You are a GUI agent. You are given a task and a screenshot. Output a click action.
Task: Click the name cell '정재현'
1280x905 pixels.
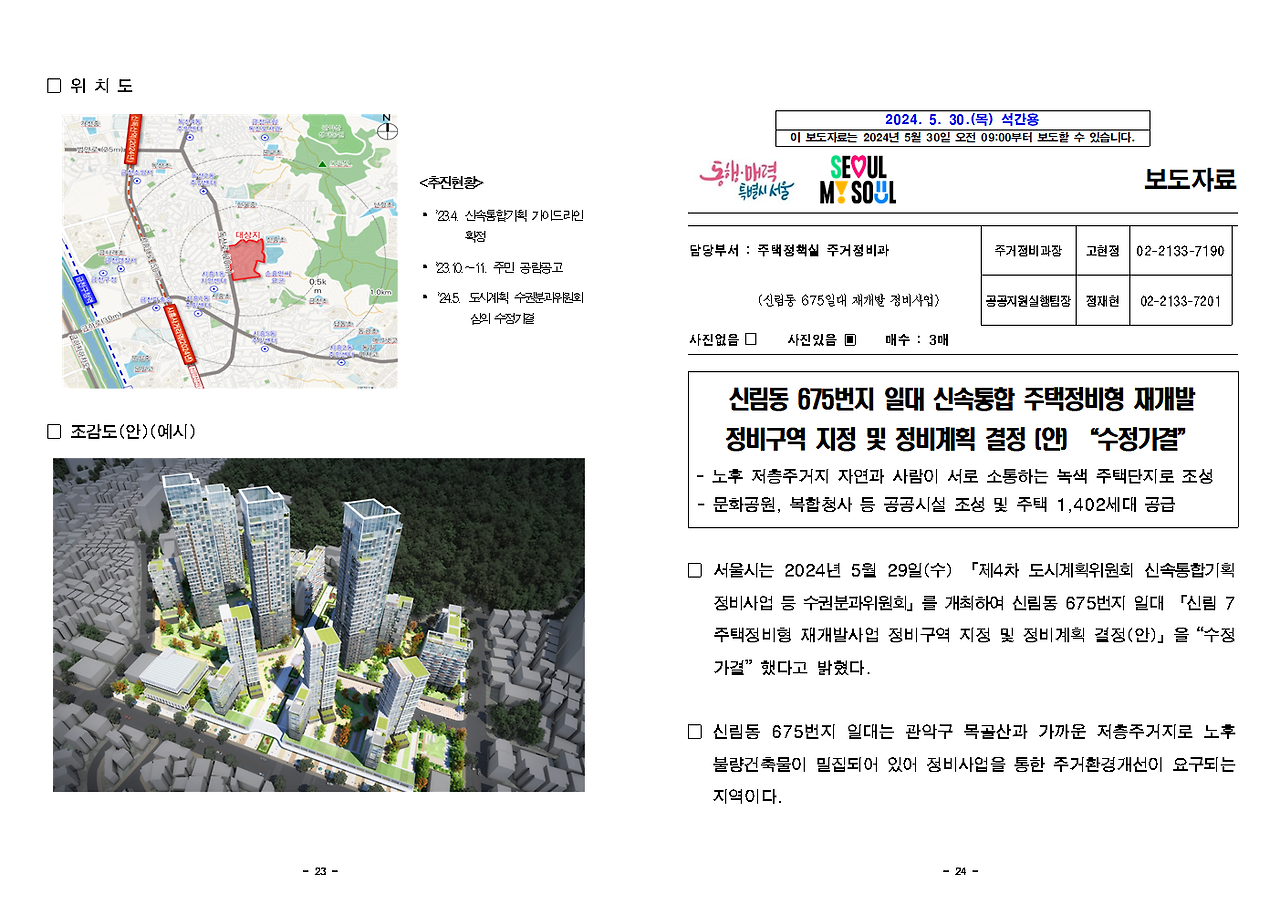[1102, 301]
